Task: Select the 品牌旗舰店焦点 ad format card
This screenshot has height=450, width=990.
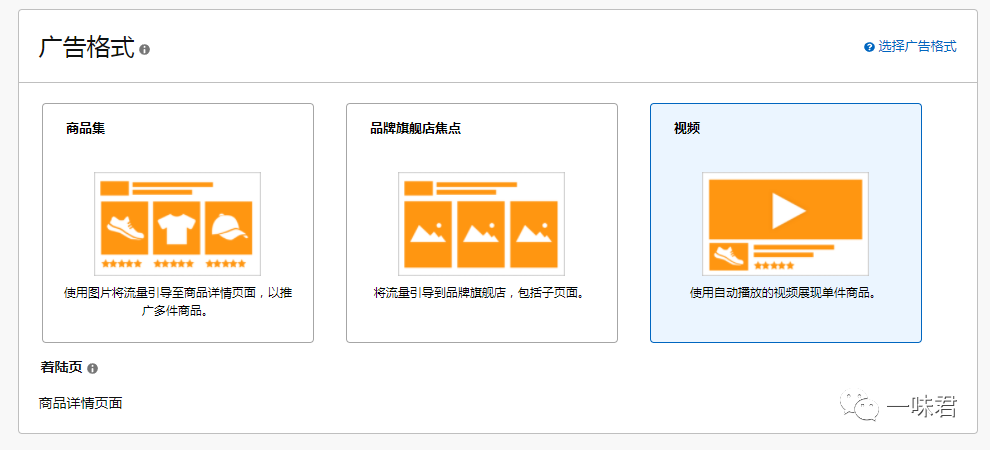Action: click(482, 223)
